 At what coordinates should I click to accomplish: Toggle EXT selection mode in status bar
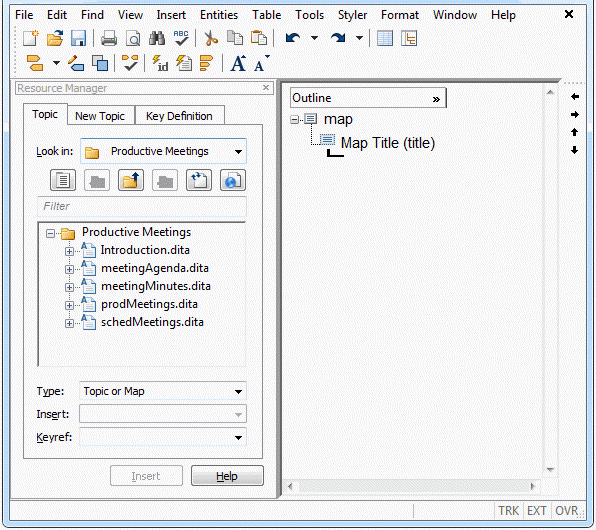point(536,510)
